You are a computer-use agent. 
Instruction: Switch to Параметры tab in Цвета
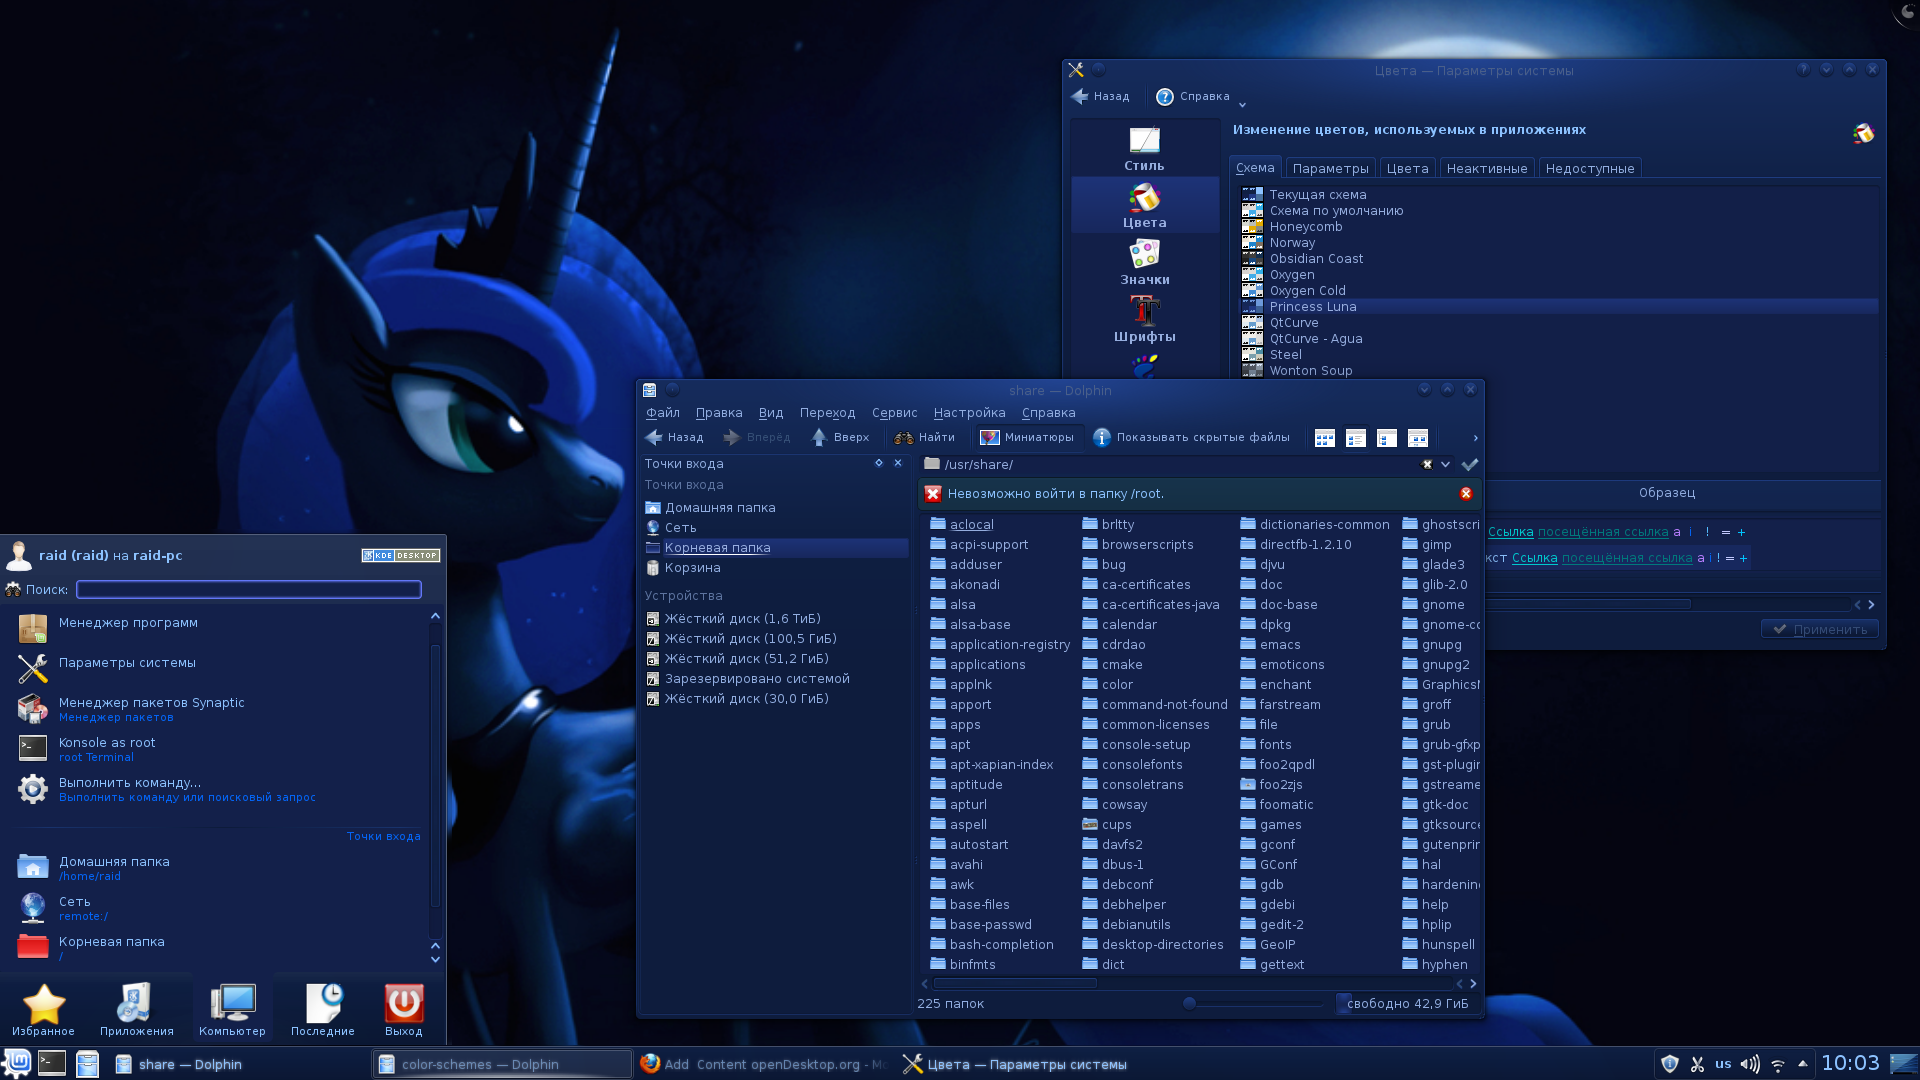tap(1330, 168)
